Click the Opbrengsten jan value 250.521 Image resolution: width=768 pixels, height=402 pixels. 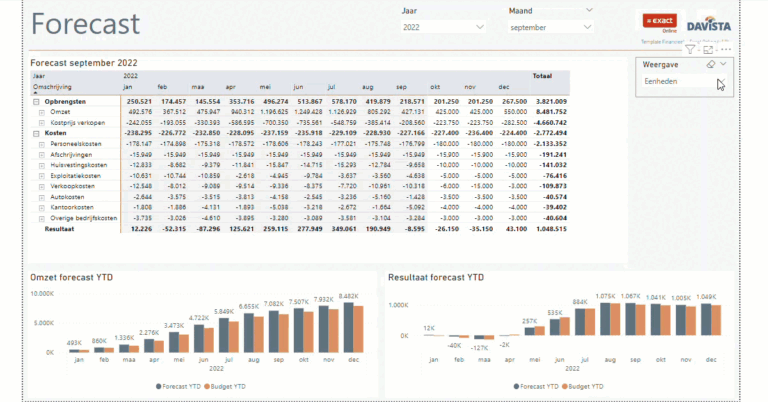point(139,102)
